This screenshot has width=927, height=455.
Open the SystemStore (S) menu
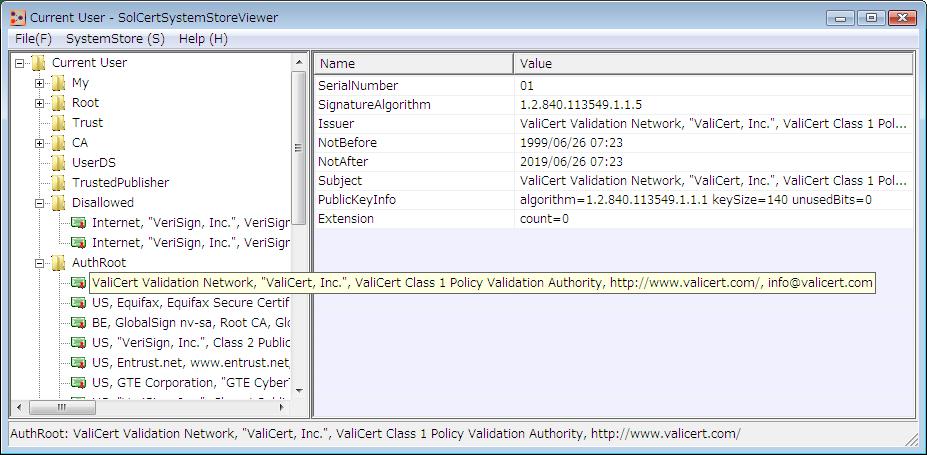(115, 39)
